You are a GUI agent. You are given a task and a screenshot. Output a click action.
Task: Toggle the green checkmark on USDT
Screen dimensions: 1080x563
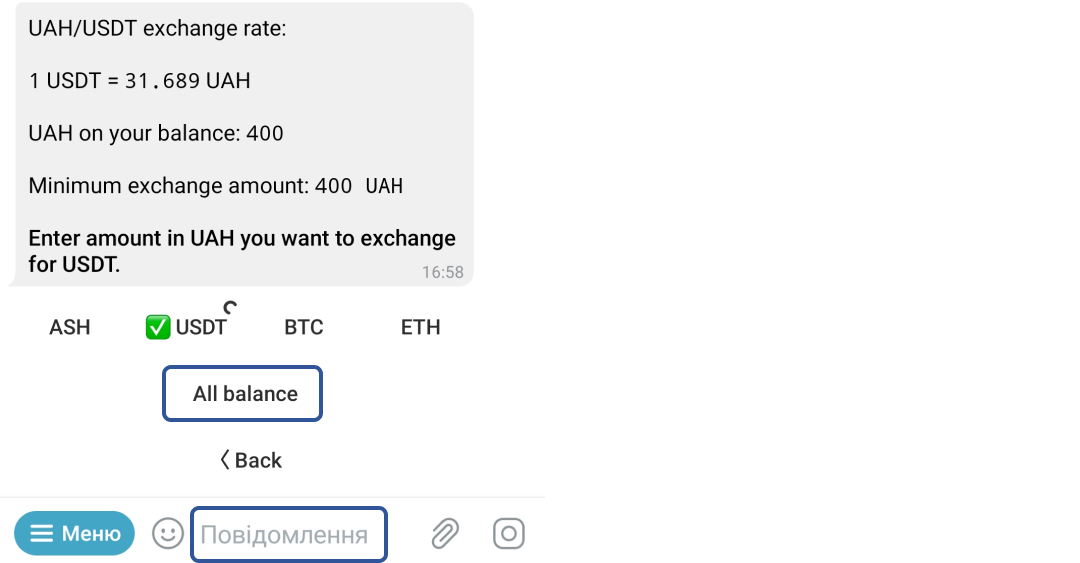pyautogui.click(x=158, y=327)
